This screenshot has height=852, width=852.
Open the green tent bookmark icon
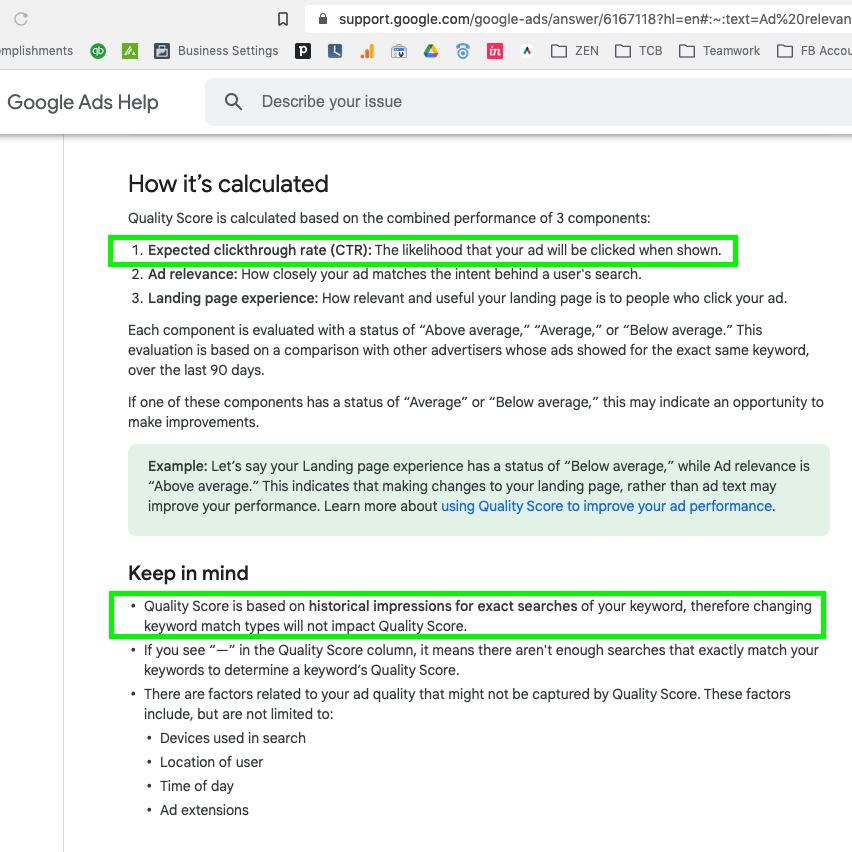click(x=129, y=51)
